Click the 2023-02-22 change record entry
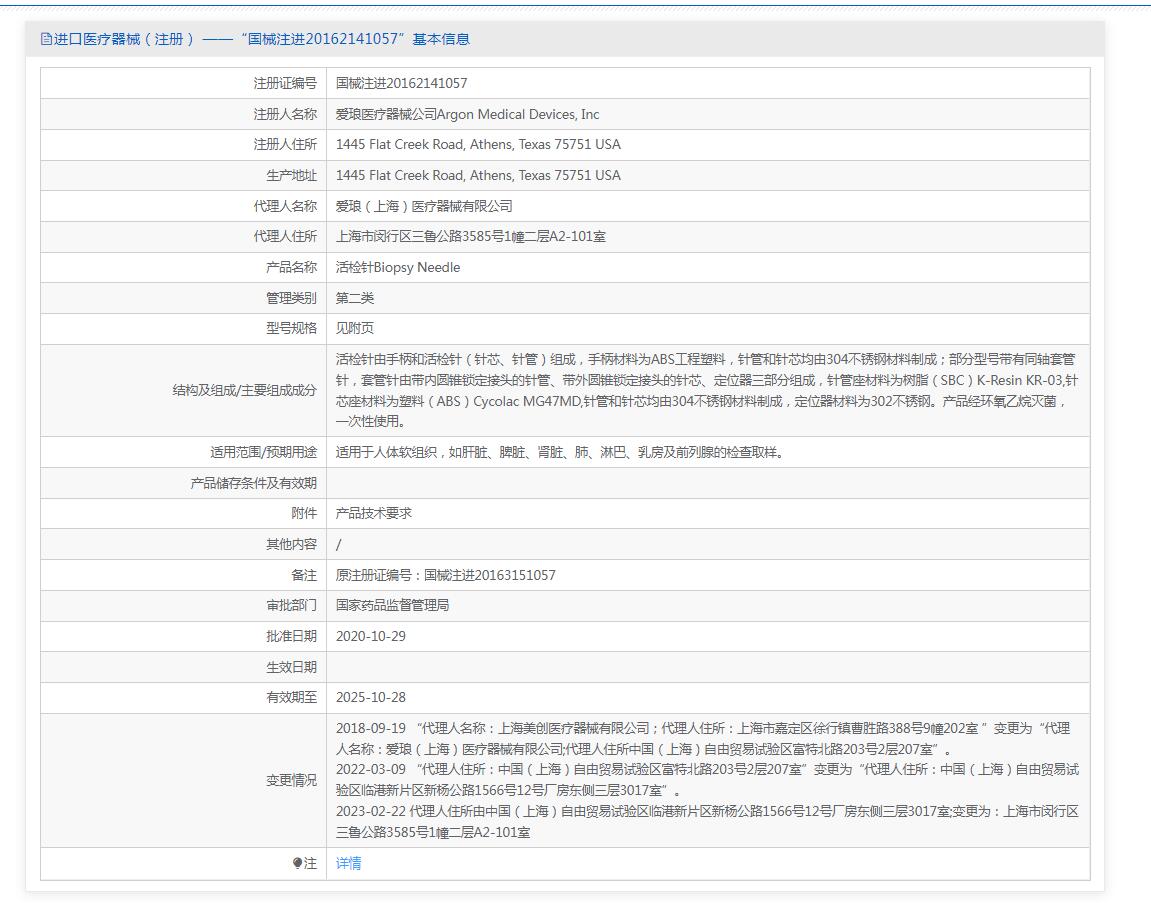The height and width of the screenshot is (903, 1151). point(707,822)
